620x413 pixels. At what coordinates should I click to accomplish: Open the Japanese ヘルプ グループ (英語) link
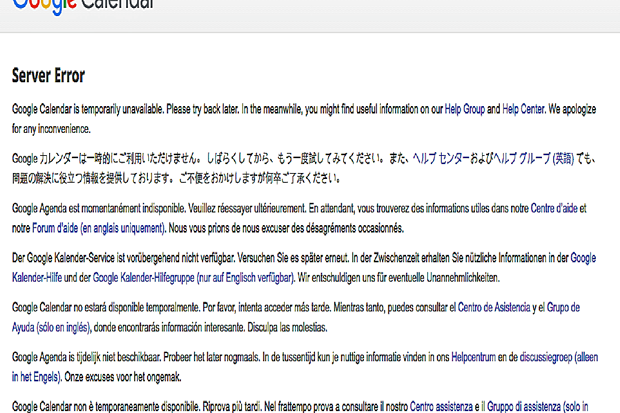point(535,159)
